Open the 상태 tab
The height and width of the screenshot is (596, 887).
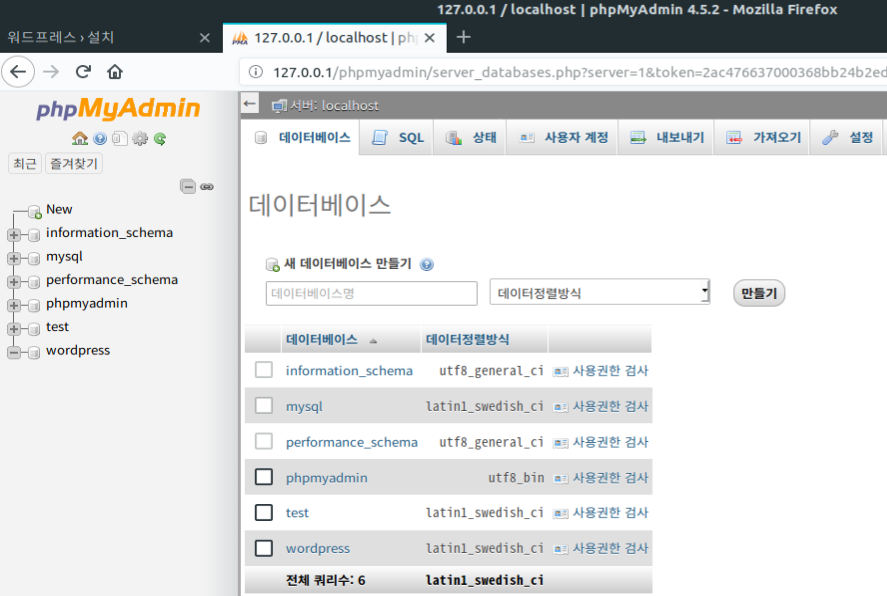coord(471,137)
